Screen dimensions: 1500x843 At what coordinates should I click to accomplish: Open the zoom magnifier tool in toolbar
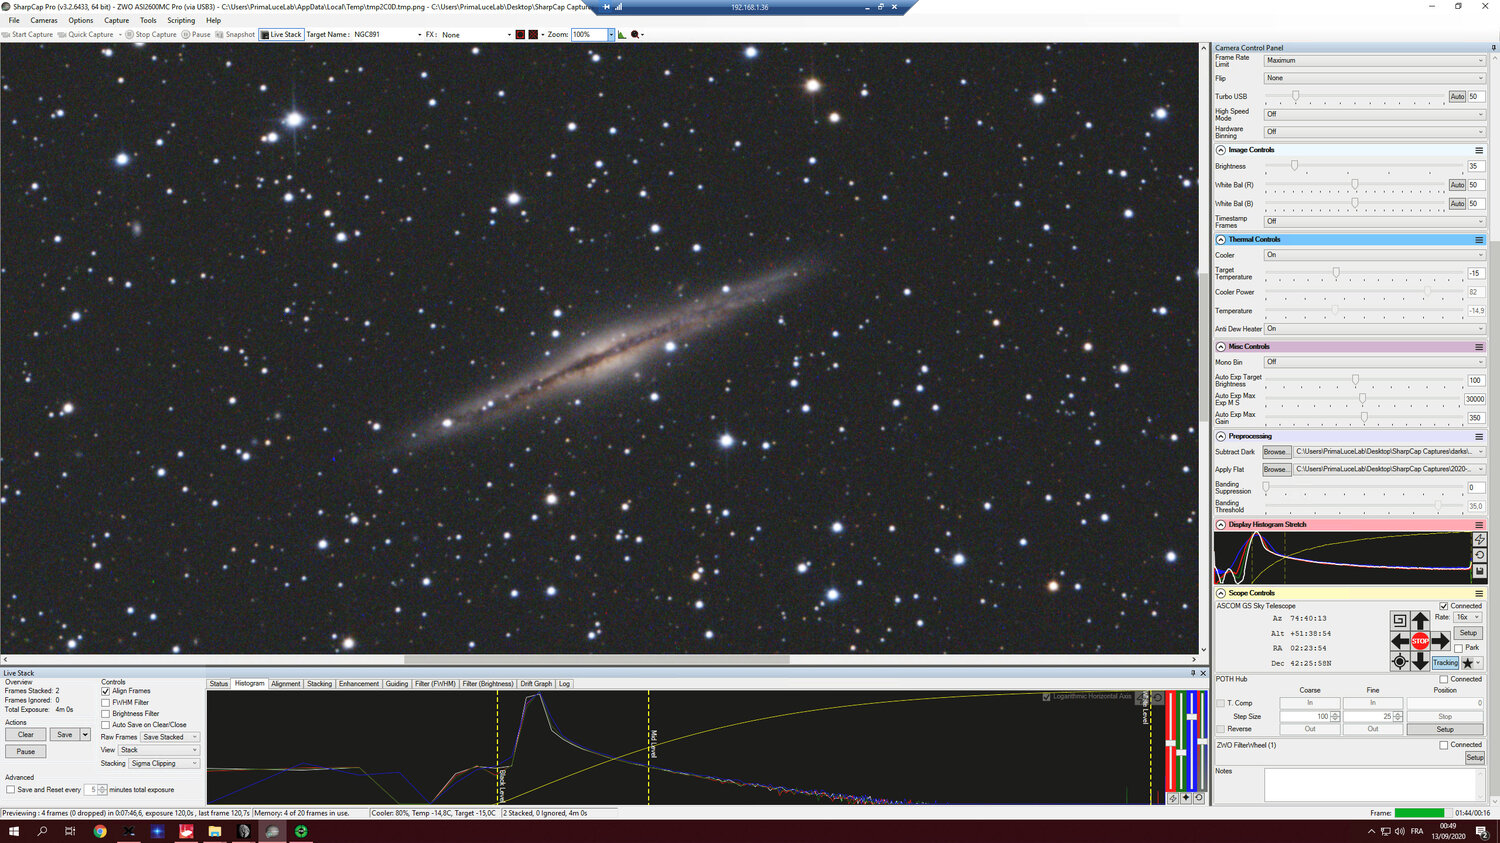pos(636,34)
